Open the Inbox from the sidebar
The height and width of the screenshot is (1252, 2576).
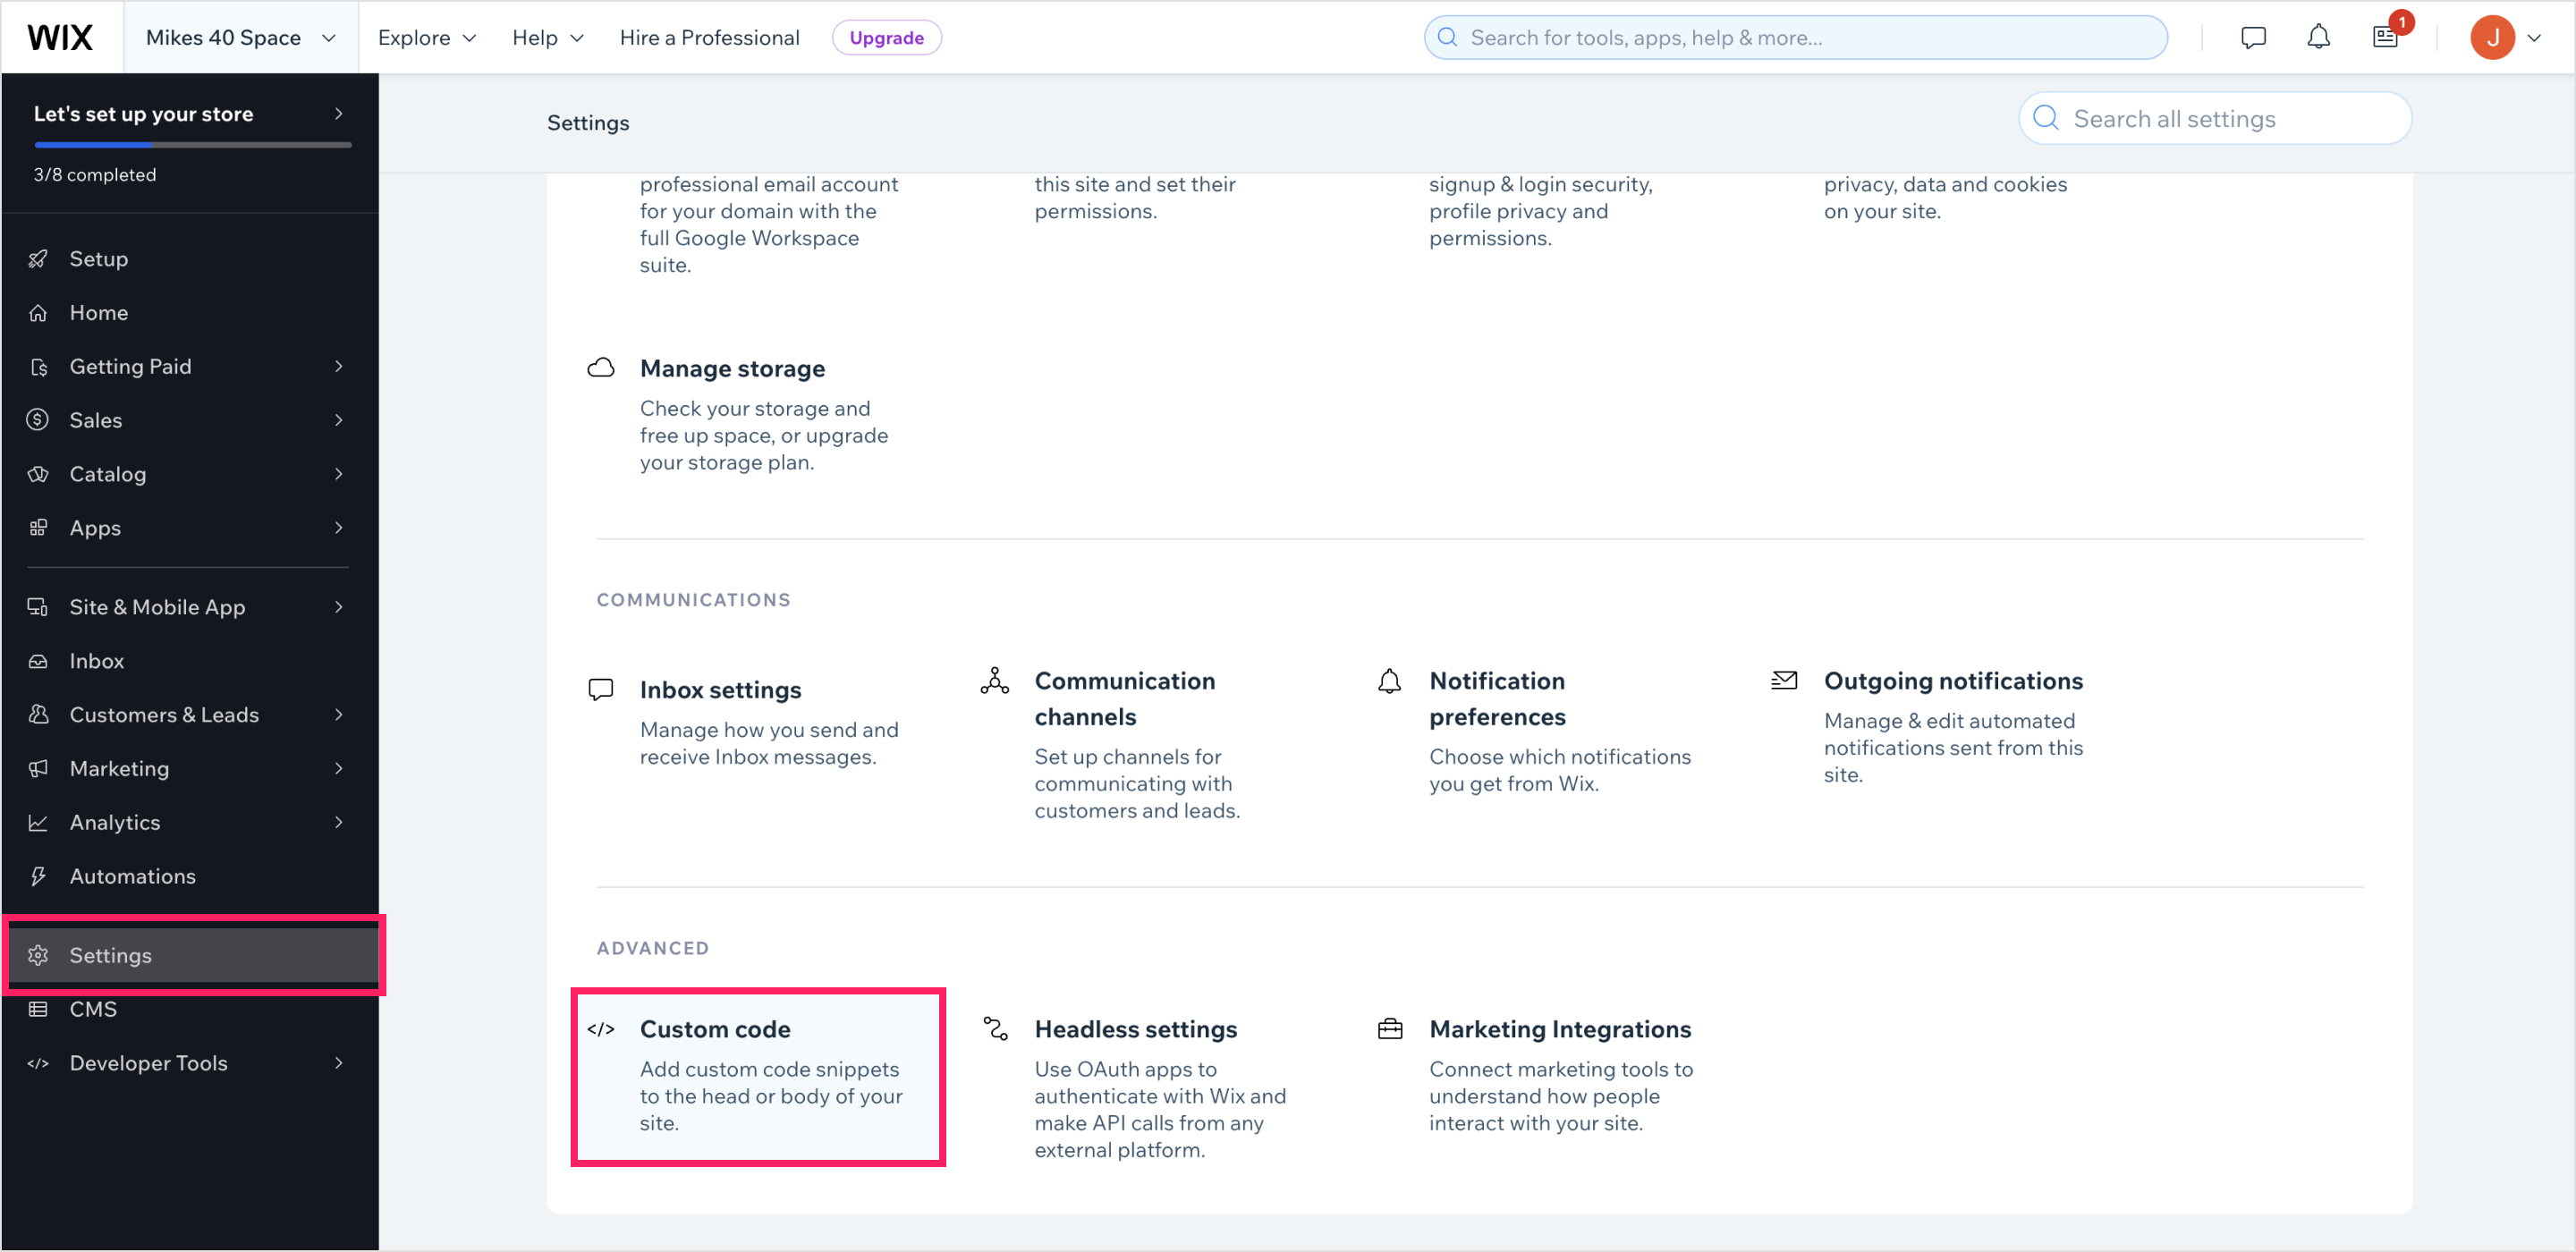[x=96, y=660]
